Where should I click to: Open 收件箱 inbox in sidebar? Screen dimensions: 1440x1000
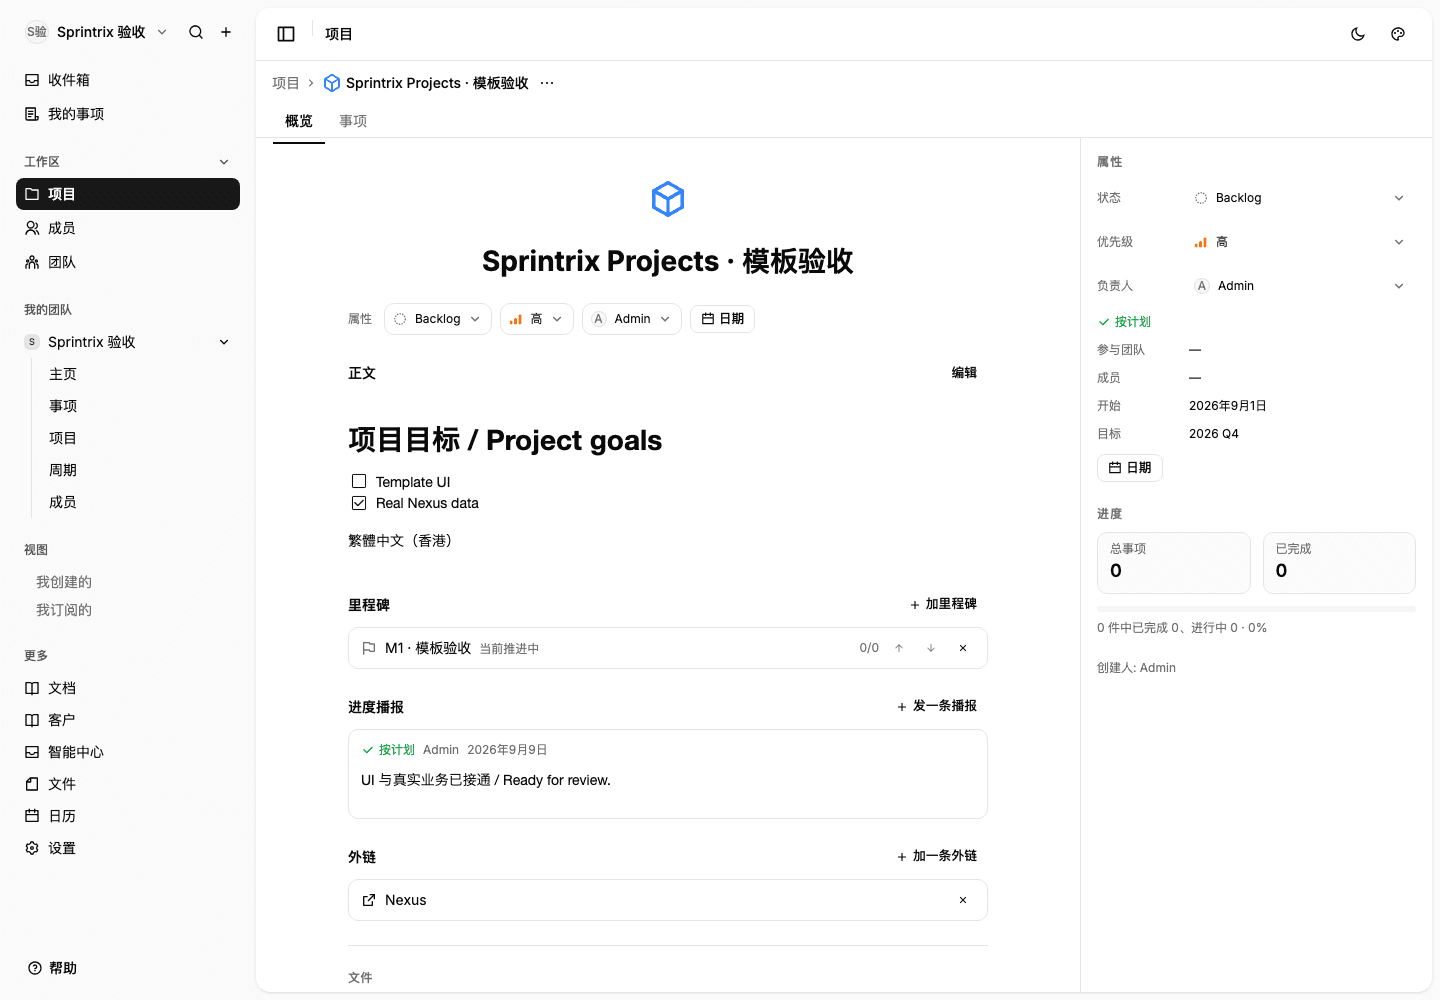pyautogui.click(x=128, y=80)
